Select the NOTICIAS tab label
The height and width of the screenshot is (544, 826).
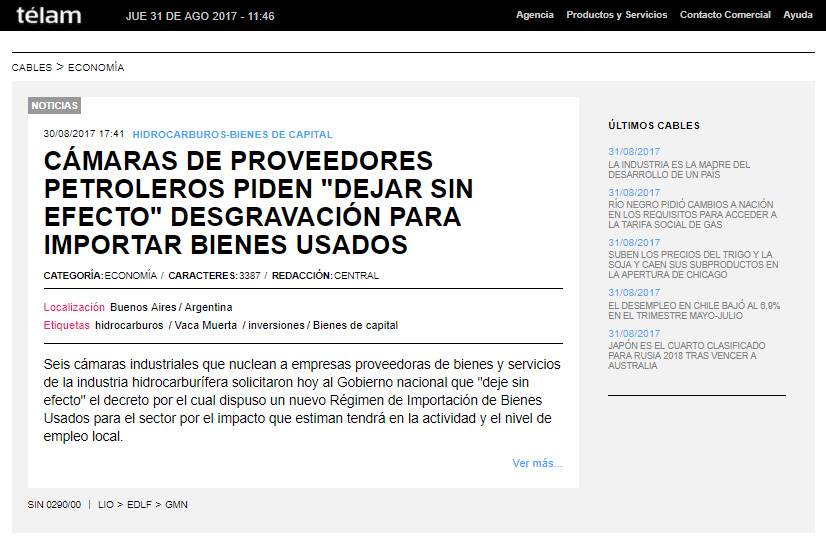54,106
